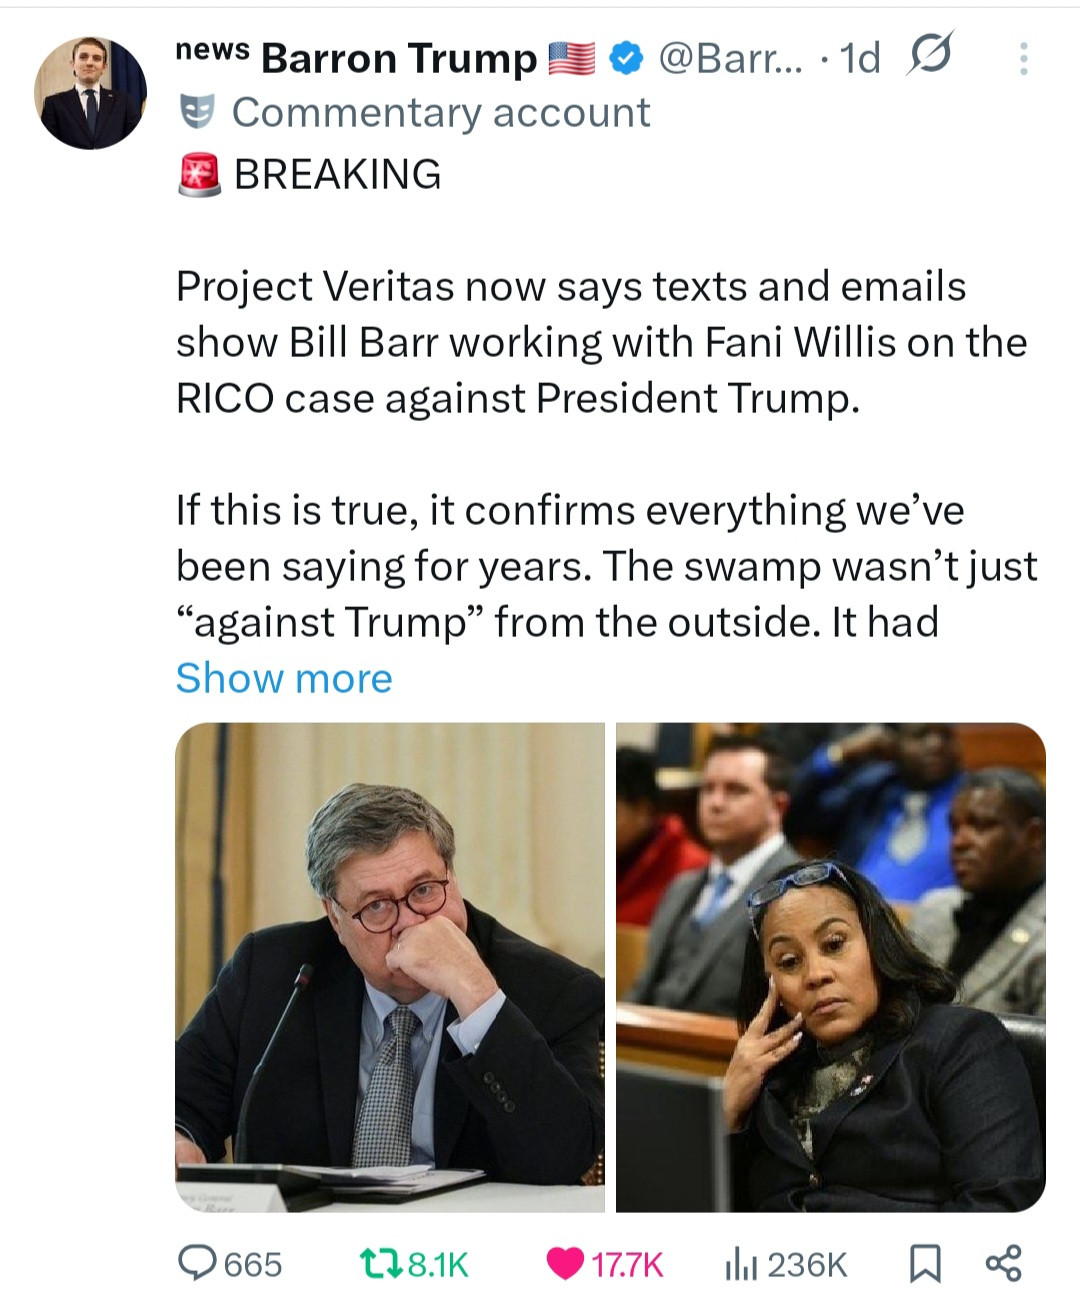The width and height of the screenshot is (1080, 1312).
Task: Click the blue verified checkmark badge
Action: [x=625, y=59]
